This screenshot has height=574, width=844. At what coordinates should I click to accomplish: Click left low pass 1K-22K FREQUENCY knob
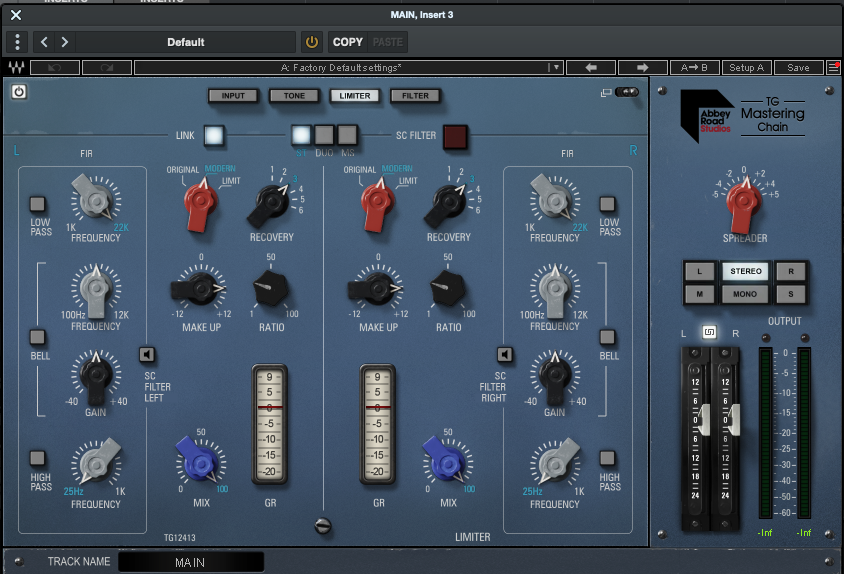pos(96,200)
